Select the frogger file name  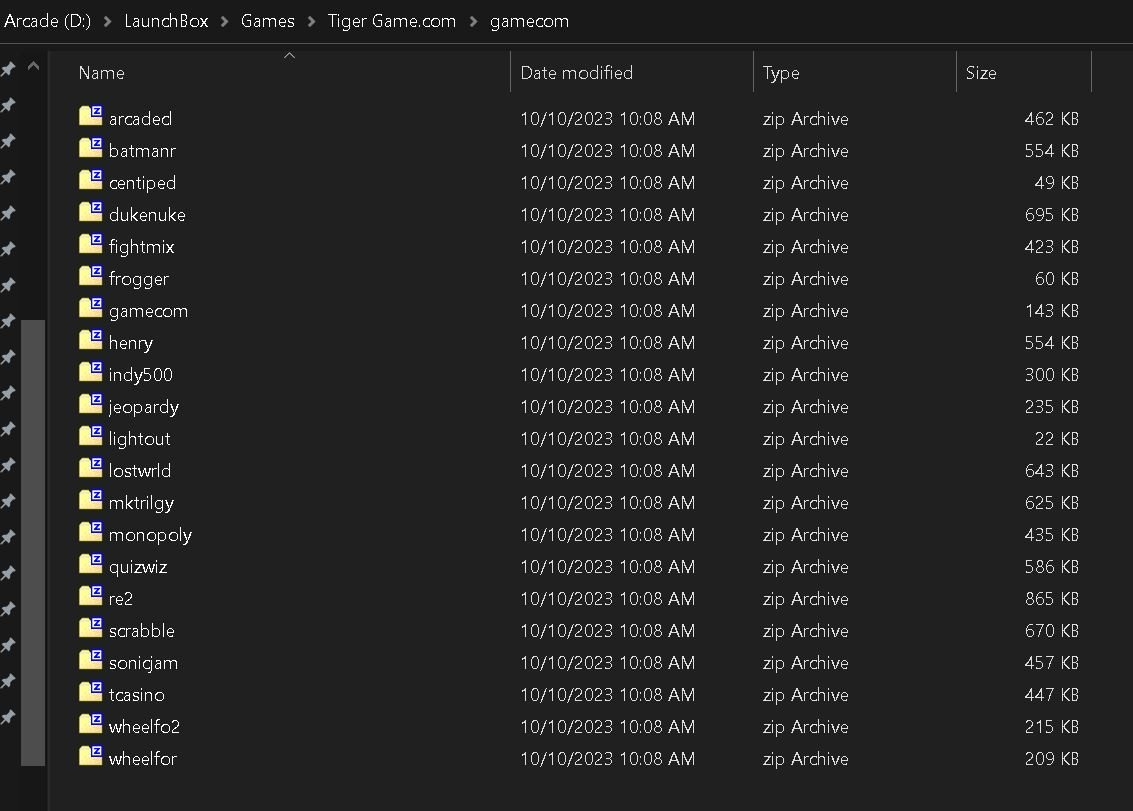tap(139, 279)
